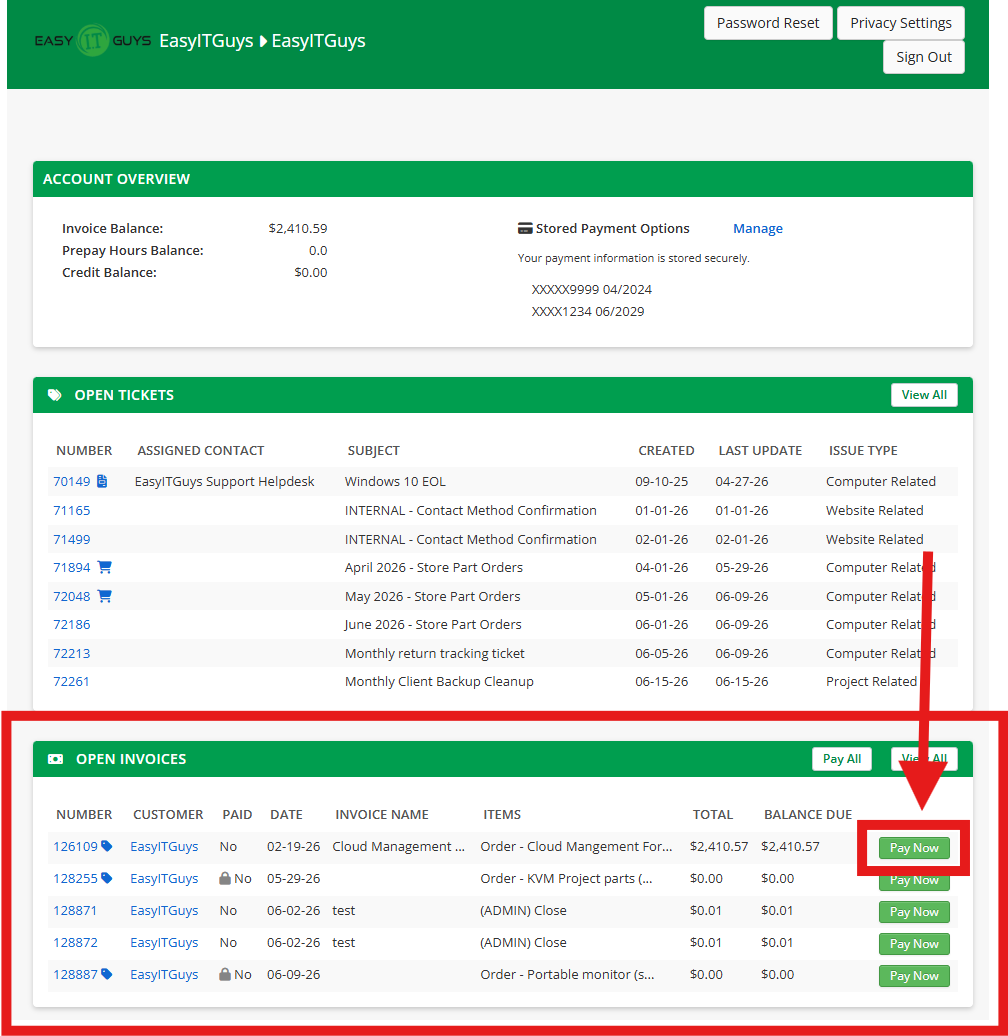Viewport: 1008px width, 1036px height.
Task: Open invoice 128872
Action: (75, 943)
